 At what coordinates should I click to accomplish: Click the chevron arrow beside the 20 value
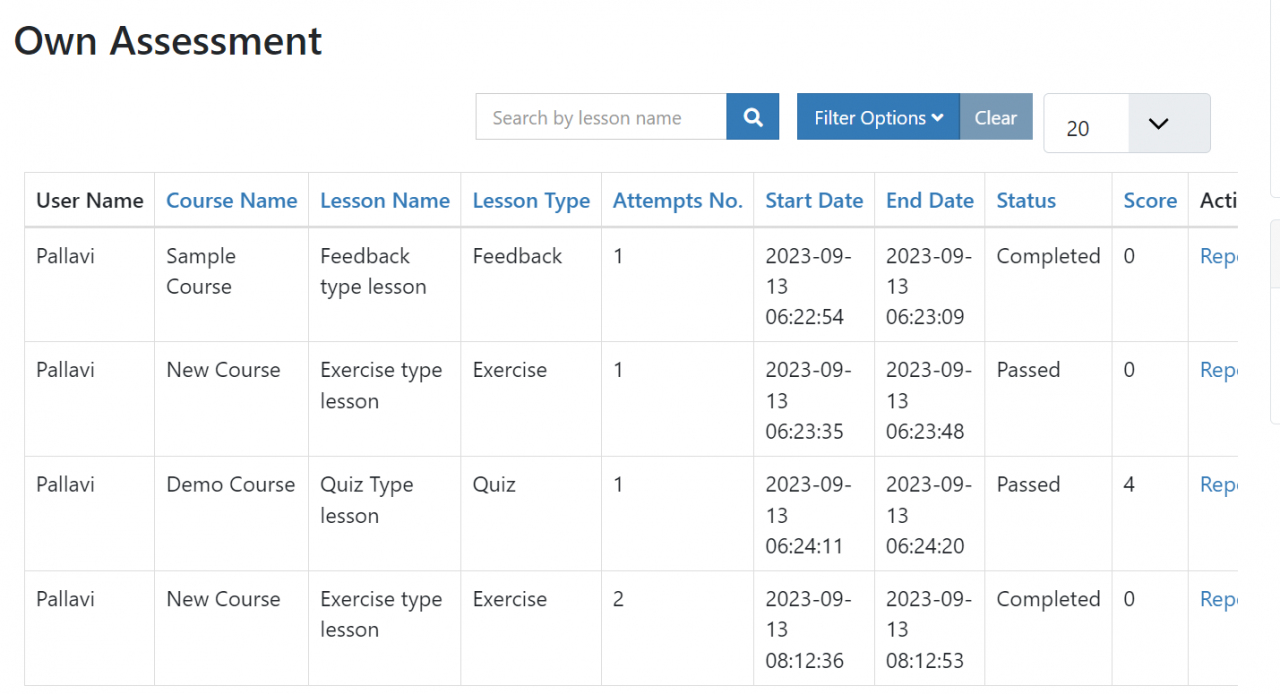1159,124
